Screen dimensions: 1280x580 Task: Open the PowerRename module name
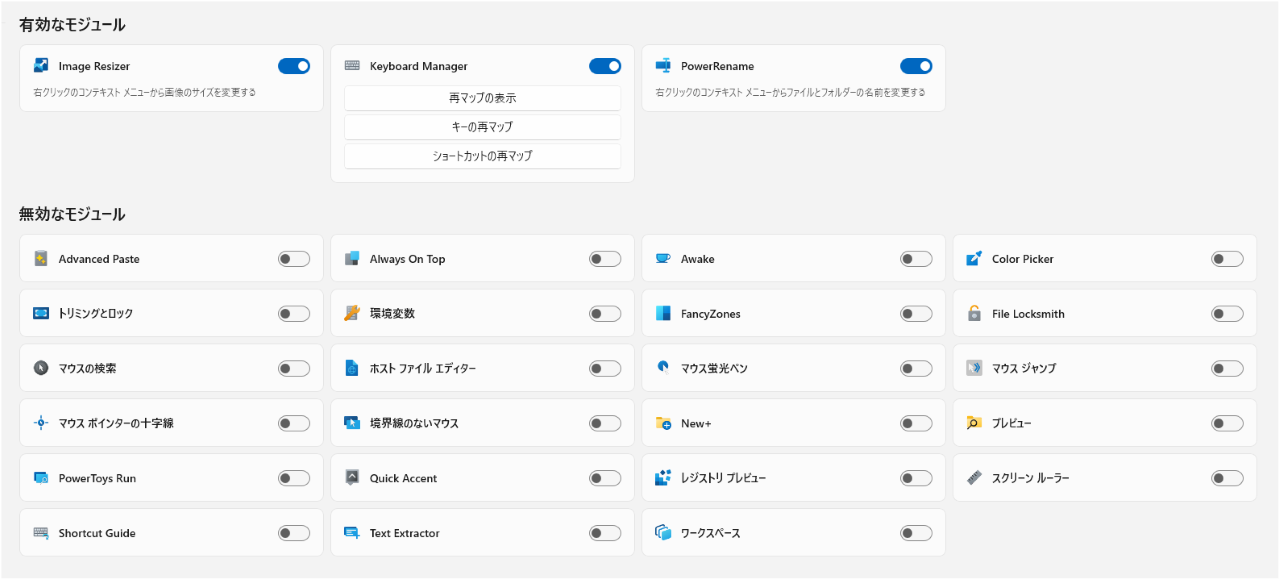[x=718, y=66]
